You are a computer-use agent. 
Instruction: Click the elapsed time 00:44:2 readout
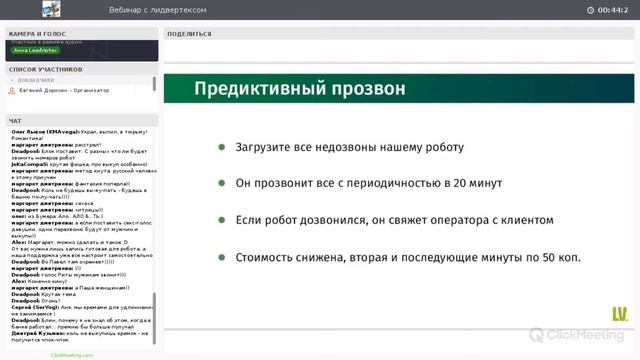click(x=613, y=10)
